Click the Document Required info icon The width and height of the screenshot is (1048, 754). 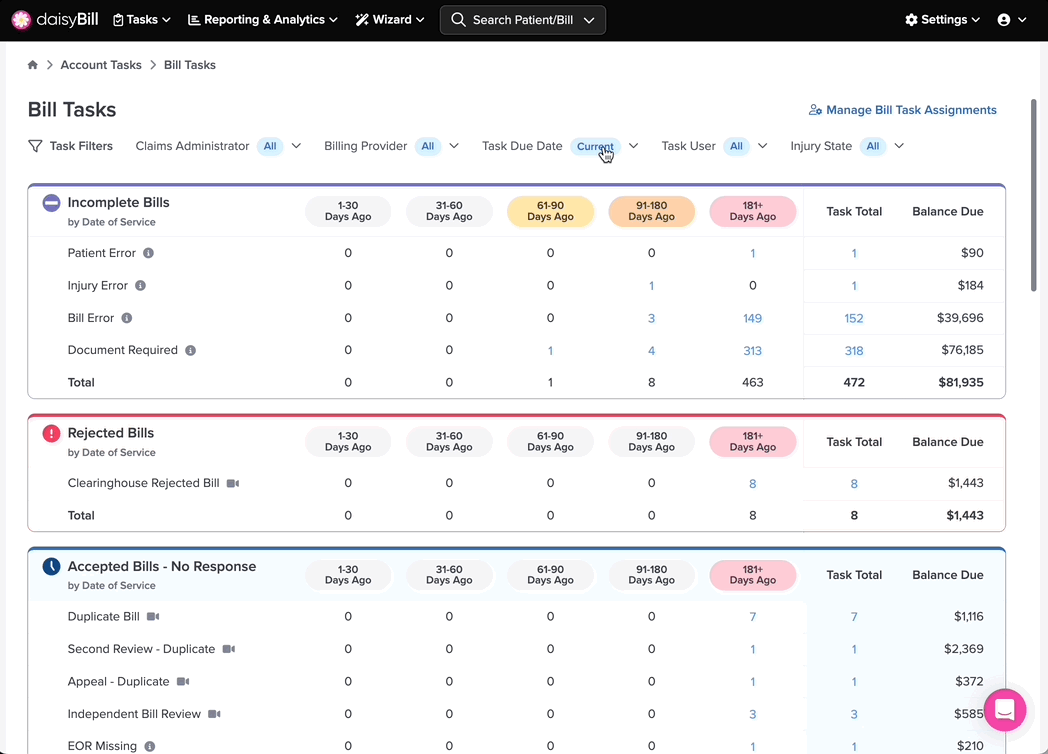tap(190, 350)
